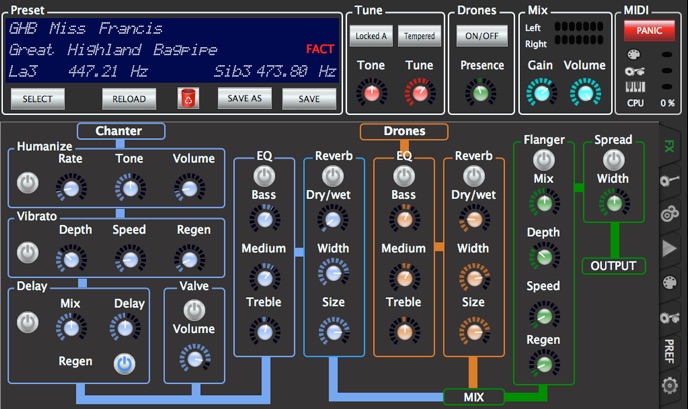Open the MIDI connector icon tab in sidebar
This screenshot has height=409, width=688.
click(x=670, y=283)
